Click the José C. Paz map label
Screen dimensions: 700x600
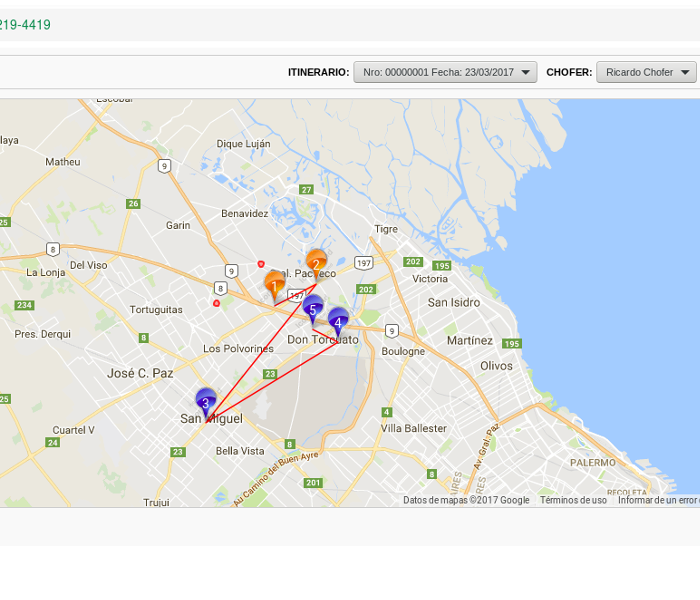[140, 373]
